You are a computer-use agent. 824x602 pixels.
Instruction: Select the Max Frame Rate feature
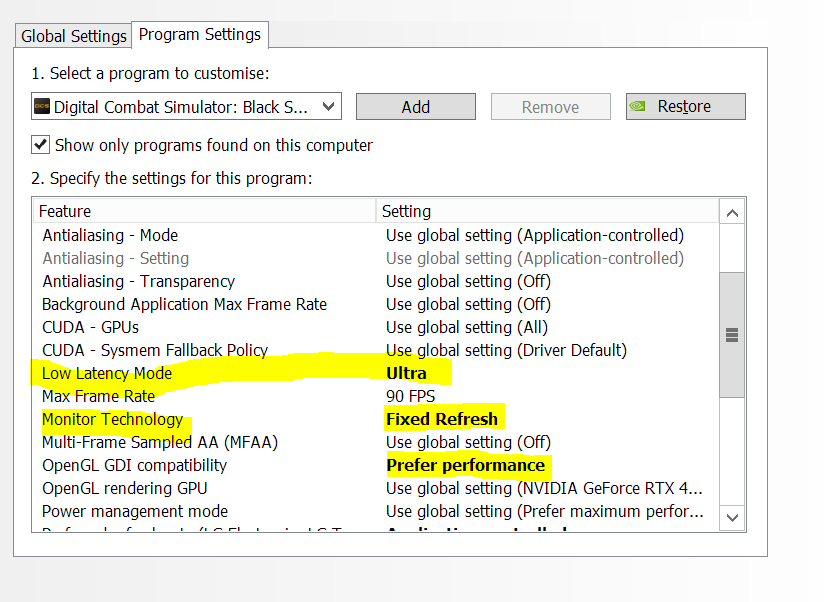98,396
